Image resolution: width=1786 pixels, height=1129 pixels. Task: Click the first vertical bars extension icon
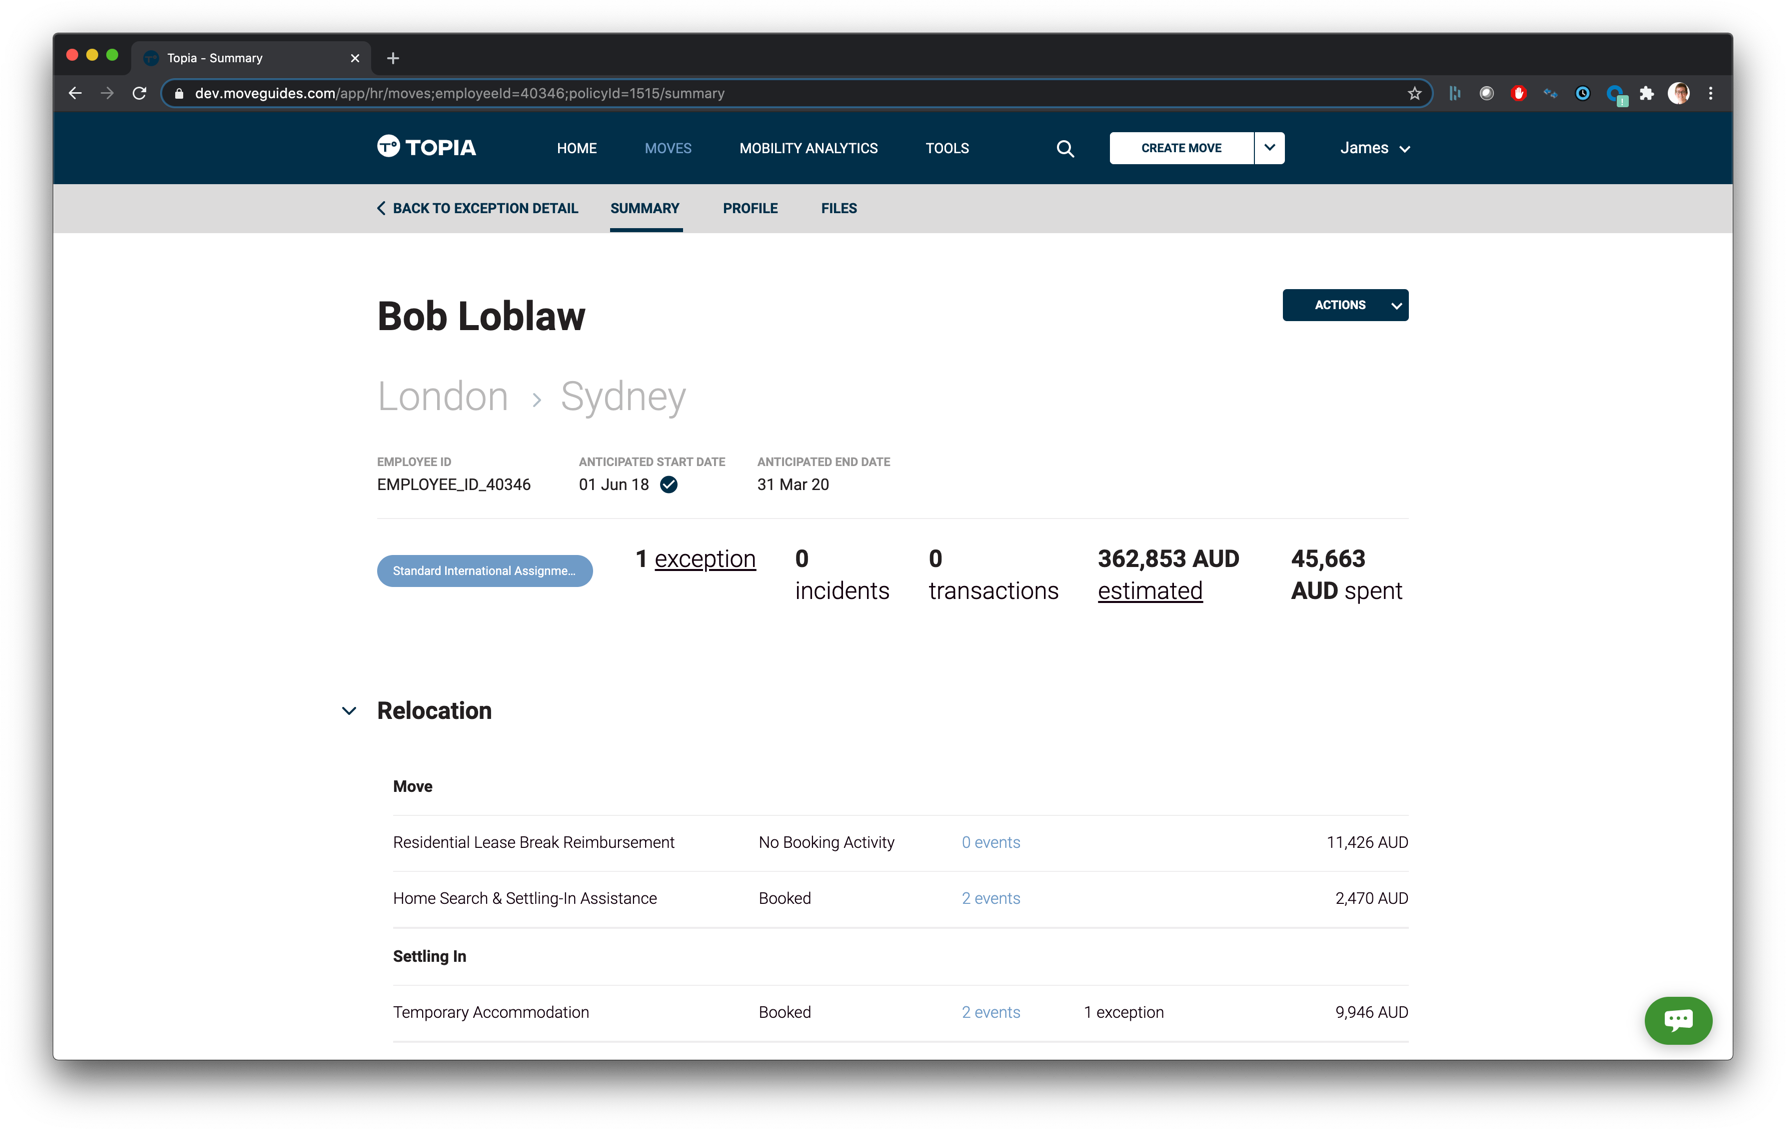1455,93
